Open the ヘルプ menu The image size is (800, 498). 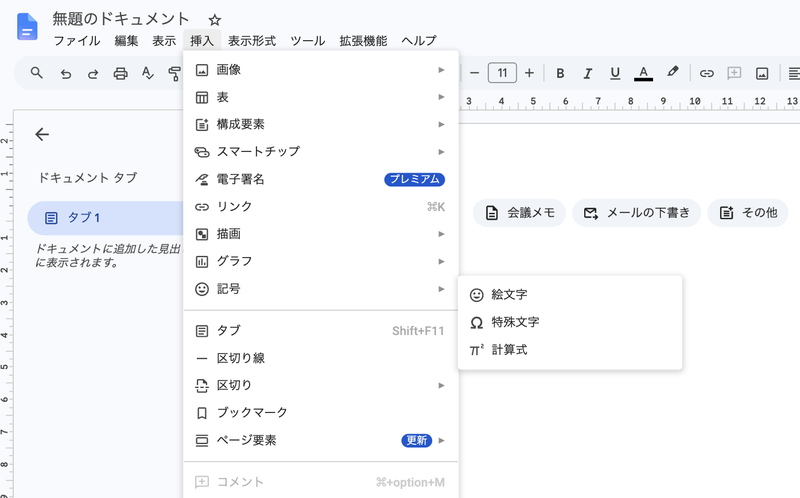[419, 41]
